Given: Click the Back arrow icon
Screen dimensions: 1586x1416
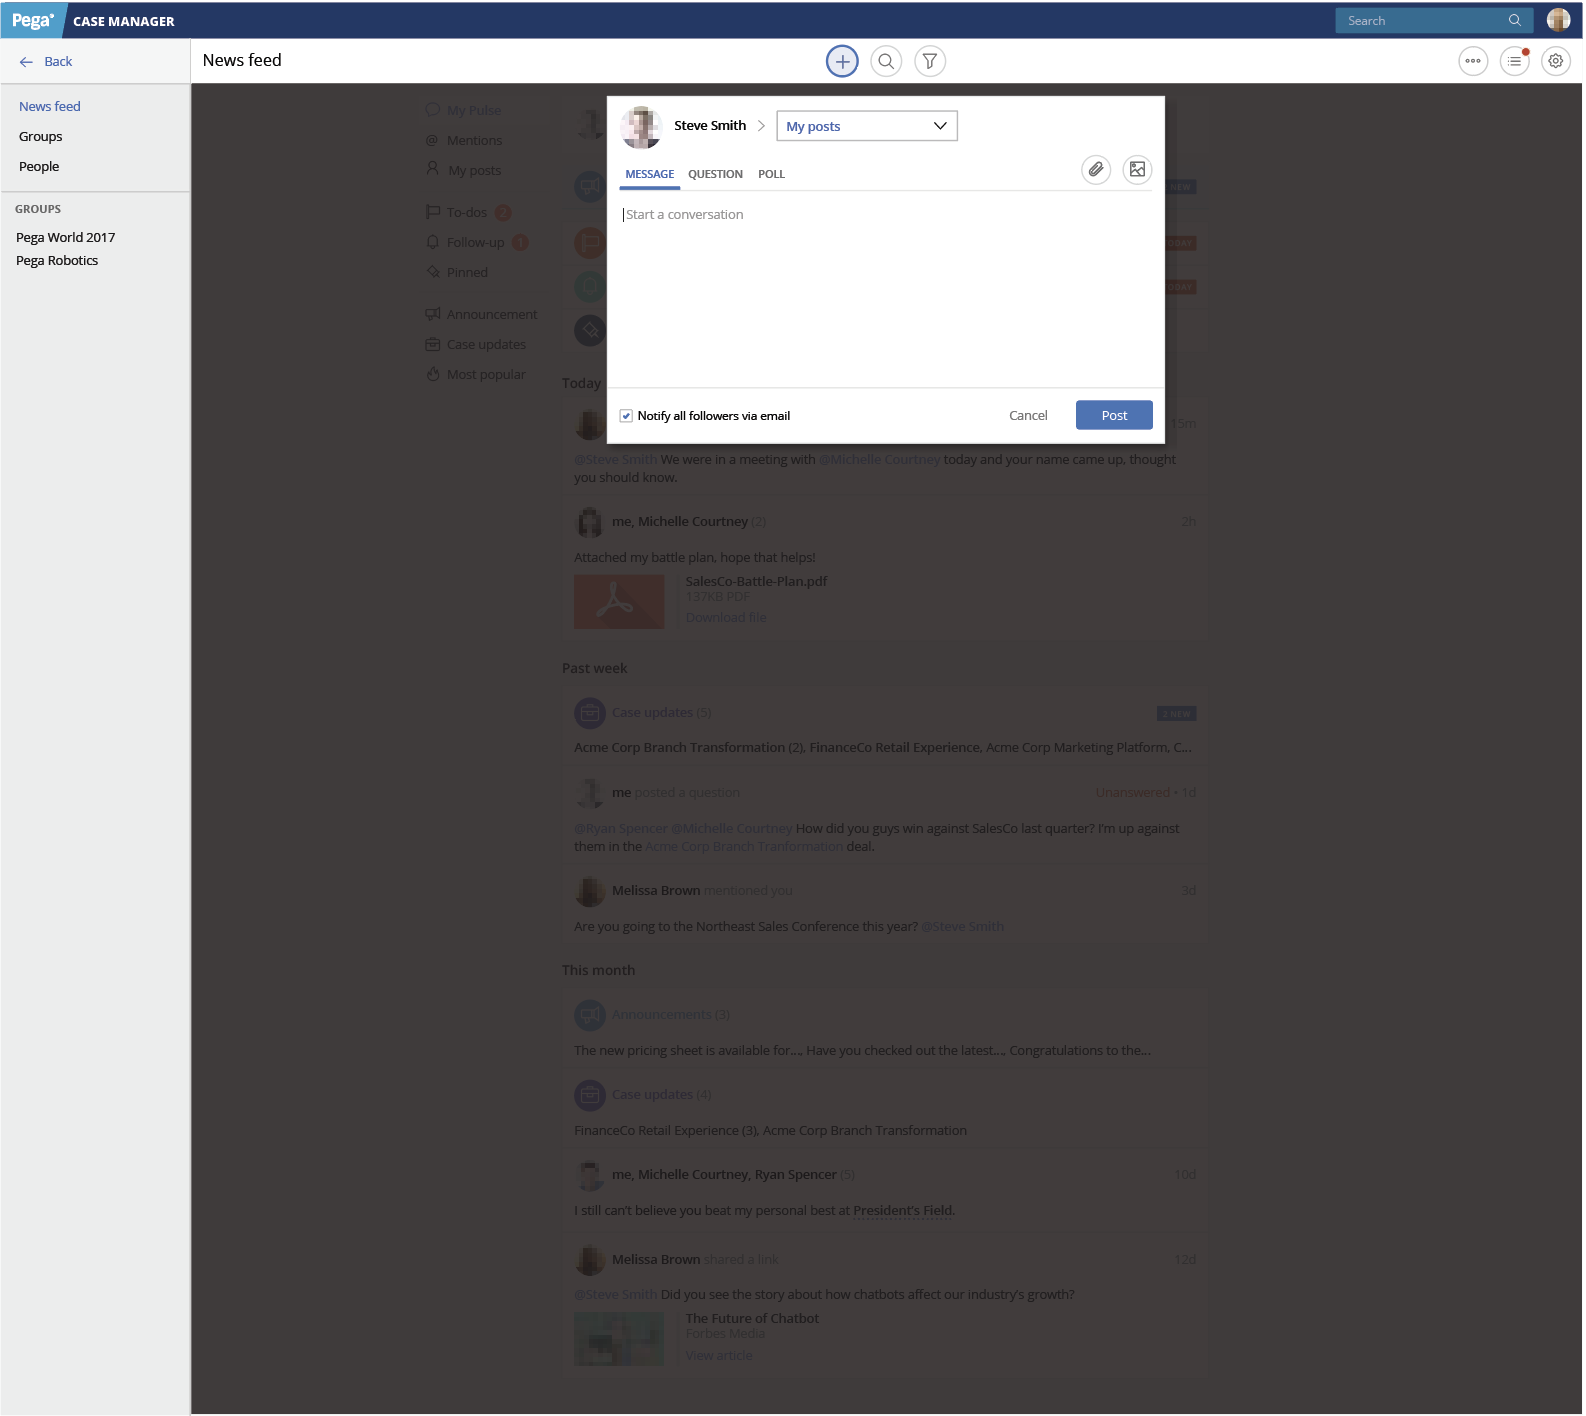Looking at the screenshot, I should pos(26,62).
